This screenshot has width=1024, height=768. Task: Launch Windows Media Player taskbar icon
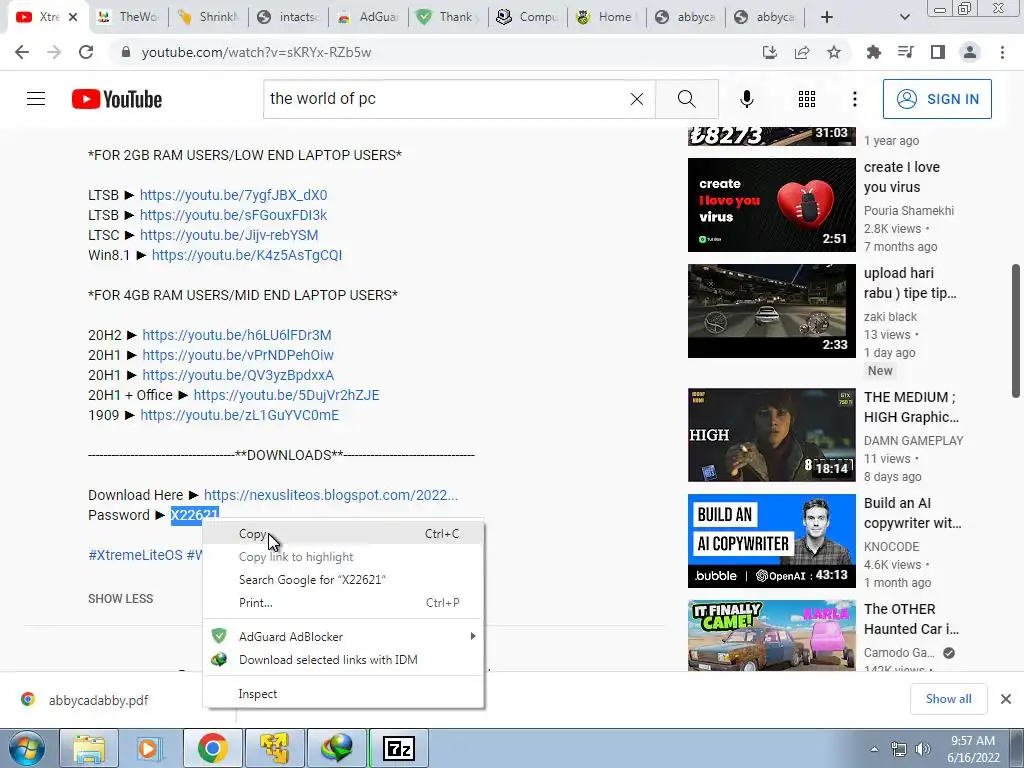[x=149, y=748]
